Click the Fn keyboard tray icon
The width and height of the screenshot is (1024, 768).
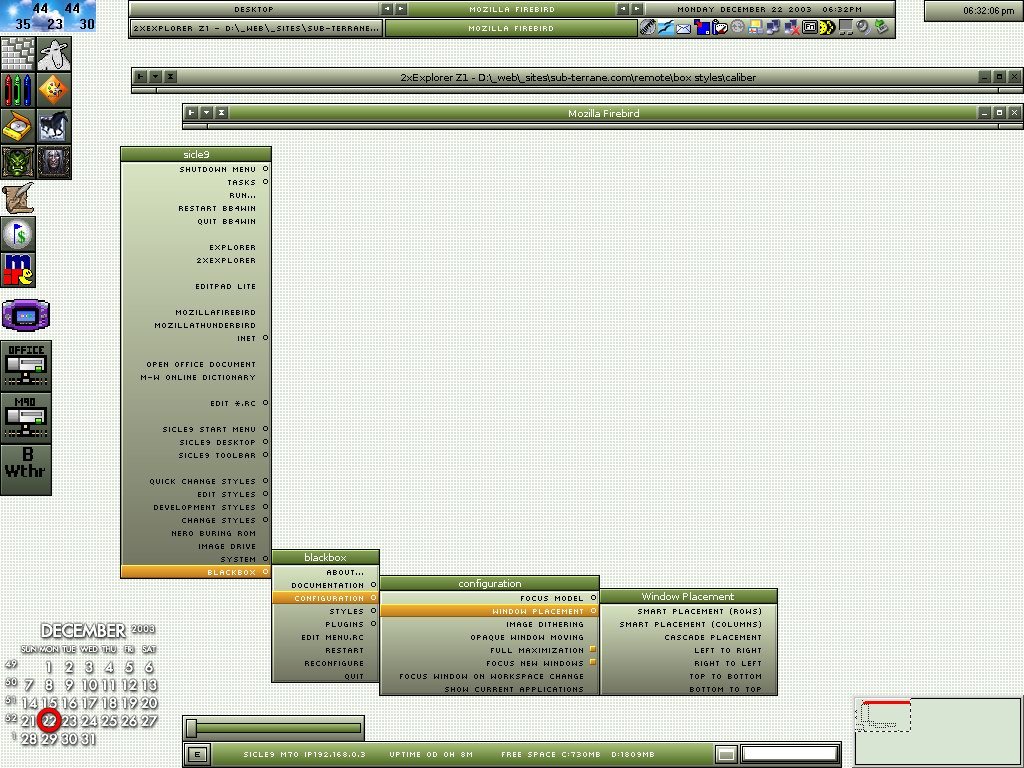810,27
